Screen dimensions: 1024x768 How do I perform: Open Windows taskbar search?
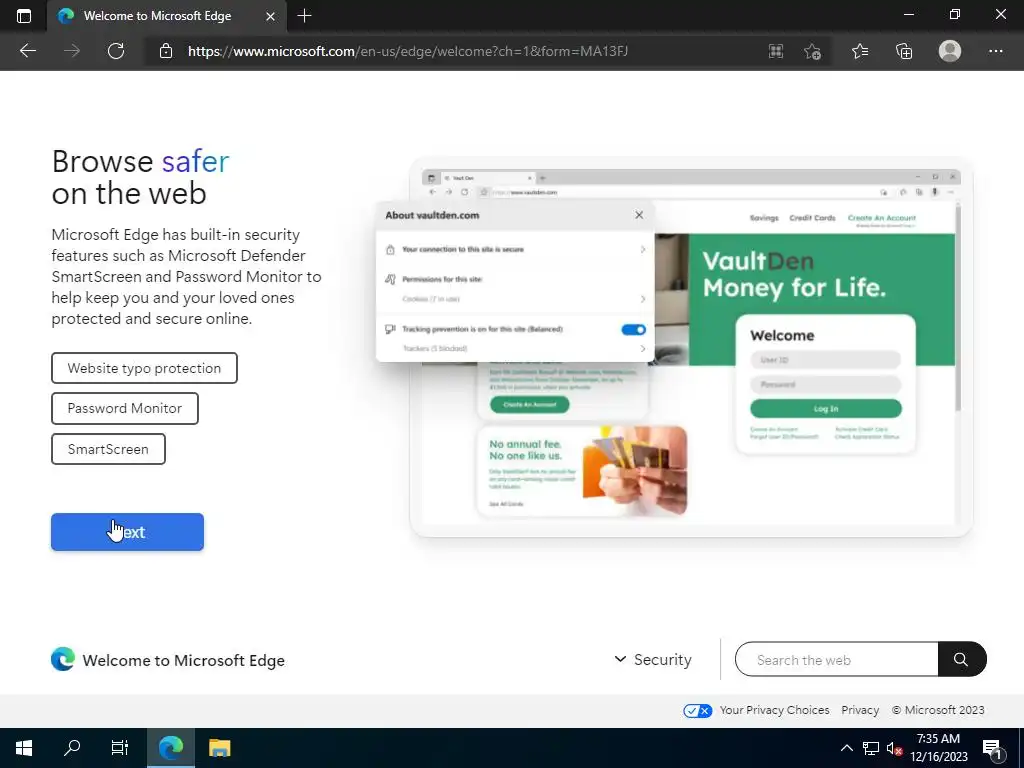point(72,748)
